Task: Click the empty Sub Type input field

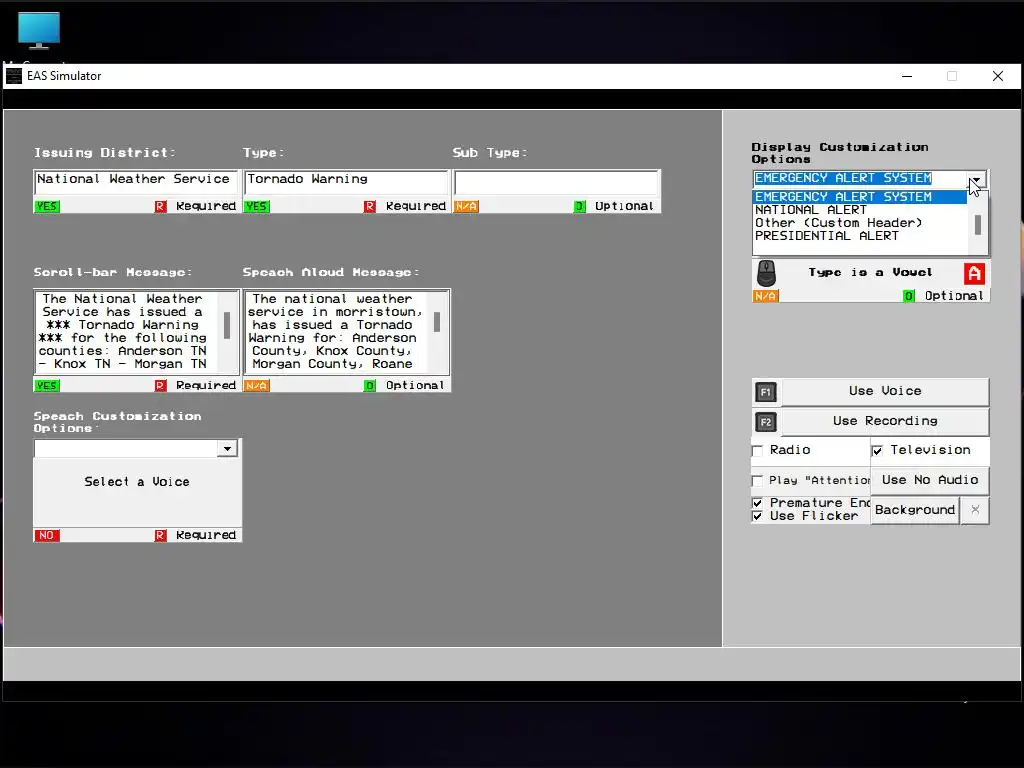Action: 556,182
